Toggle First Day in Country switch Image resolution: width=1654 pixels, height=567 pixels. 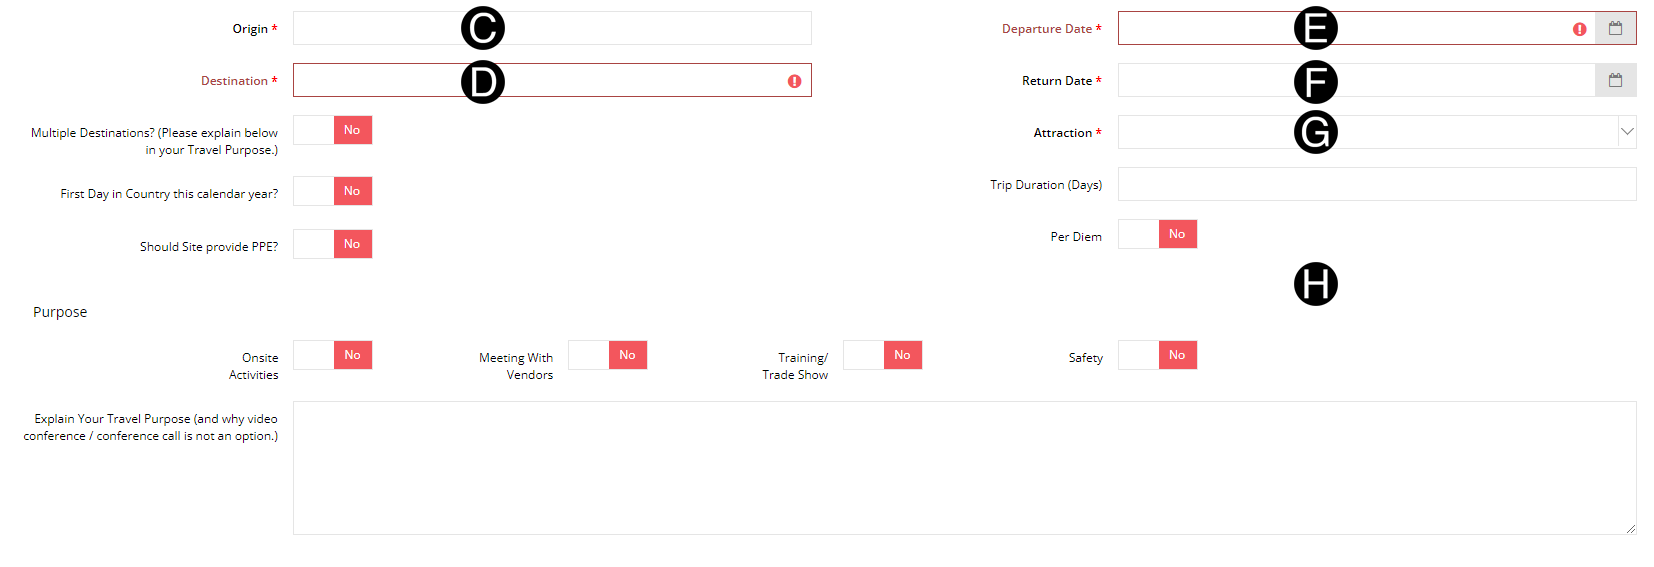pos(333,191)
